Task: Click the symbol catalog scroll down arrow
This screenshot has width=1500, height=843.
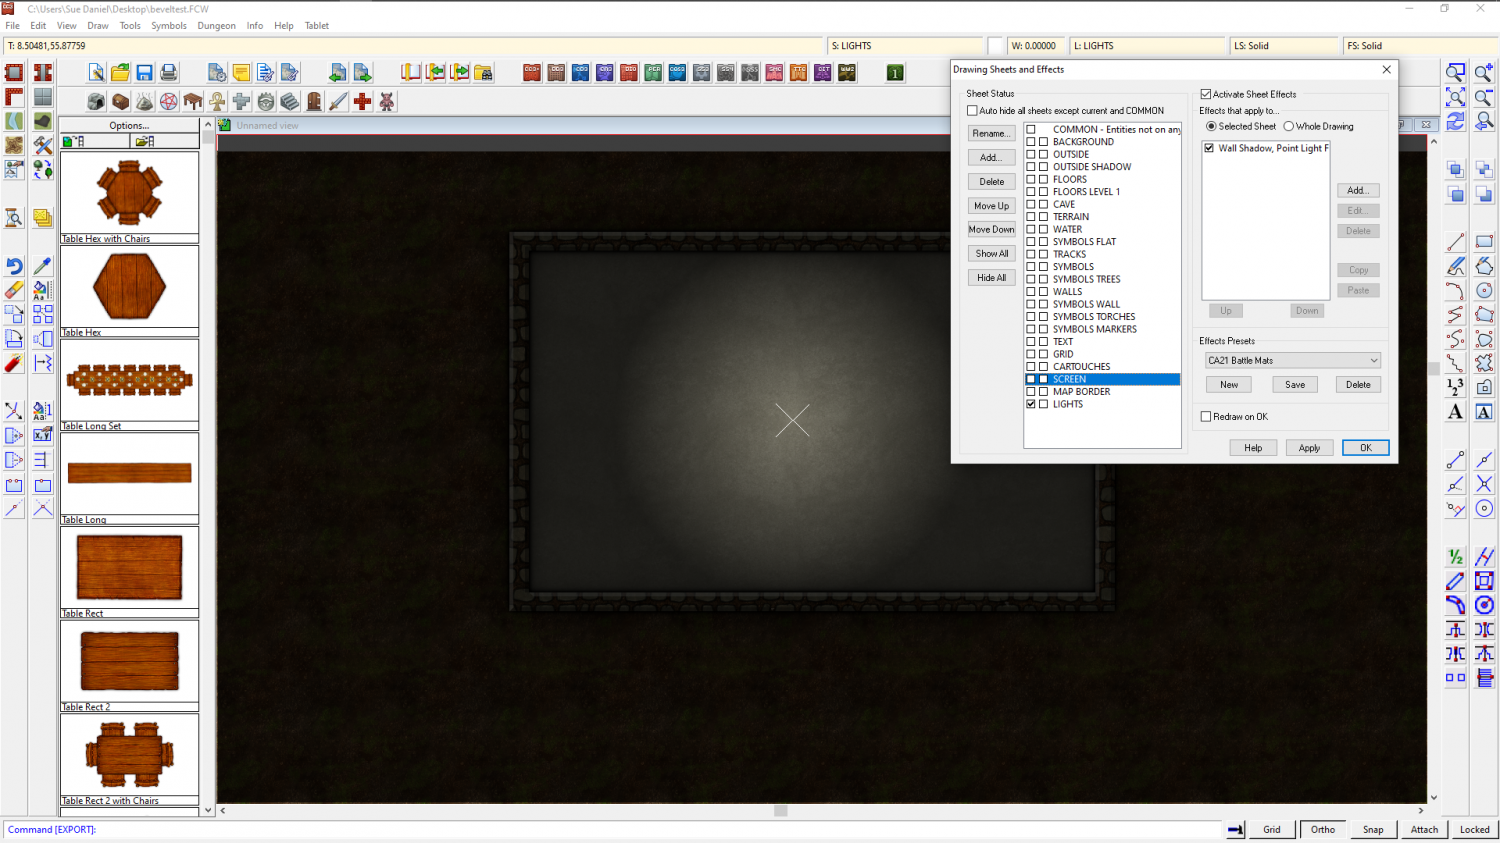Action: coord(208,810)
